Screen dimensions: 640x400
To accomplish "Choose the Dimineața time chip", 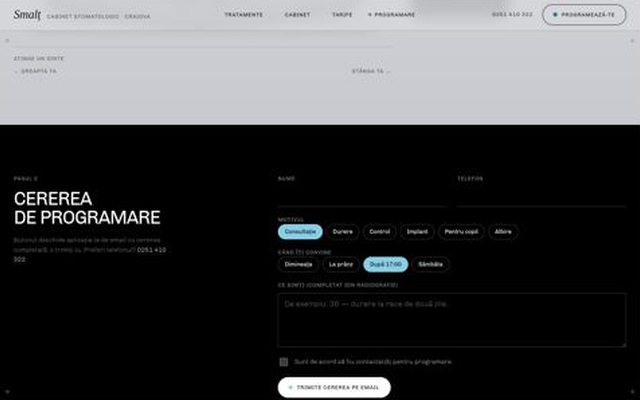I will [298, 264].
